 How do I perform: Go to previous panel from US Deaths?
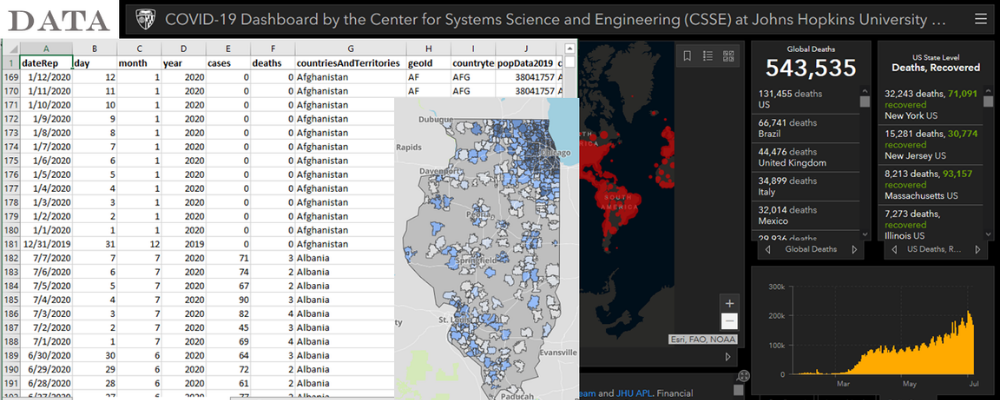pyautogui.click(x=893, y=249)
